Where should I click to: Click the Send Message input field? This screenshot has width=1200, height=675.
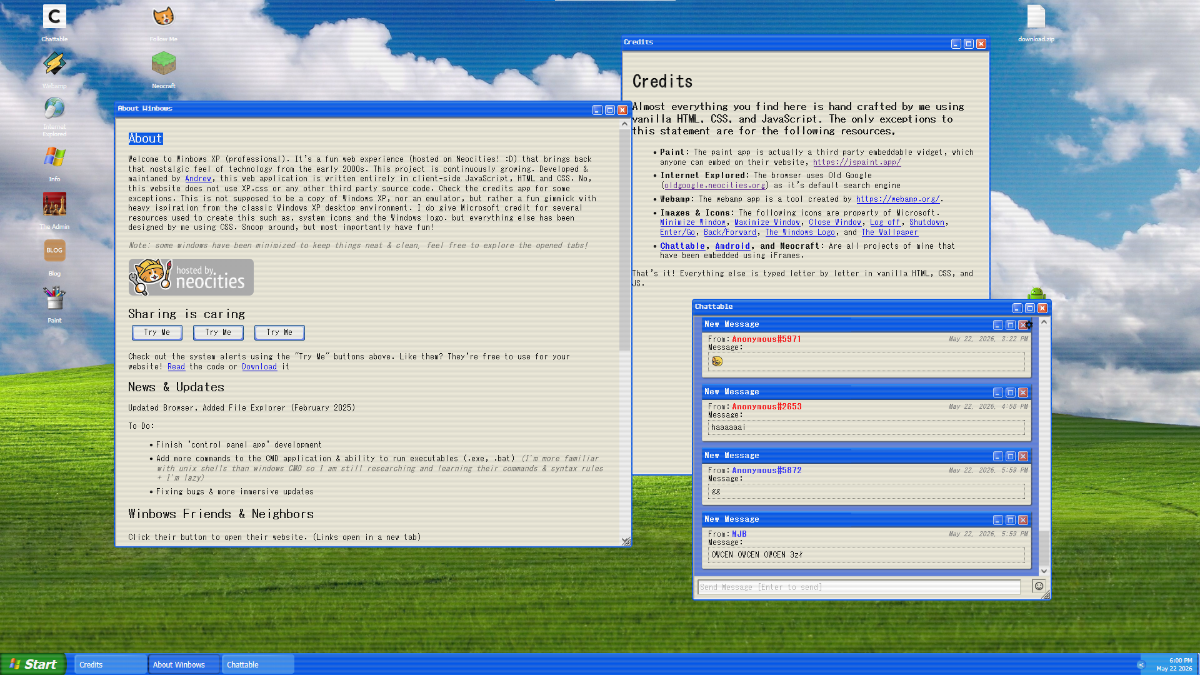tap(859, 587)
